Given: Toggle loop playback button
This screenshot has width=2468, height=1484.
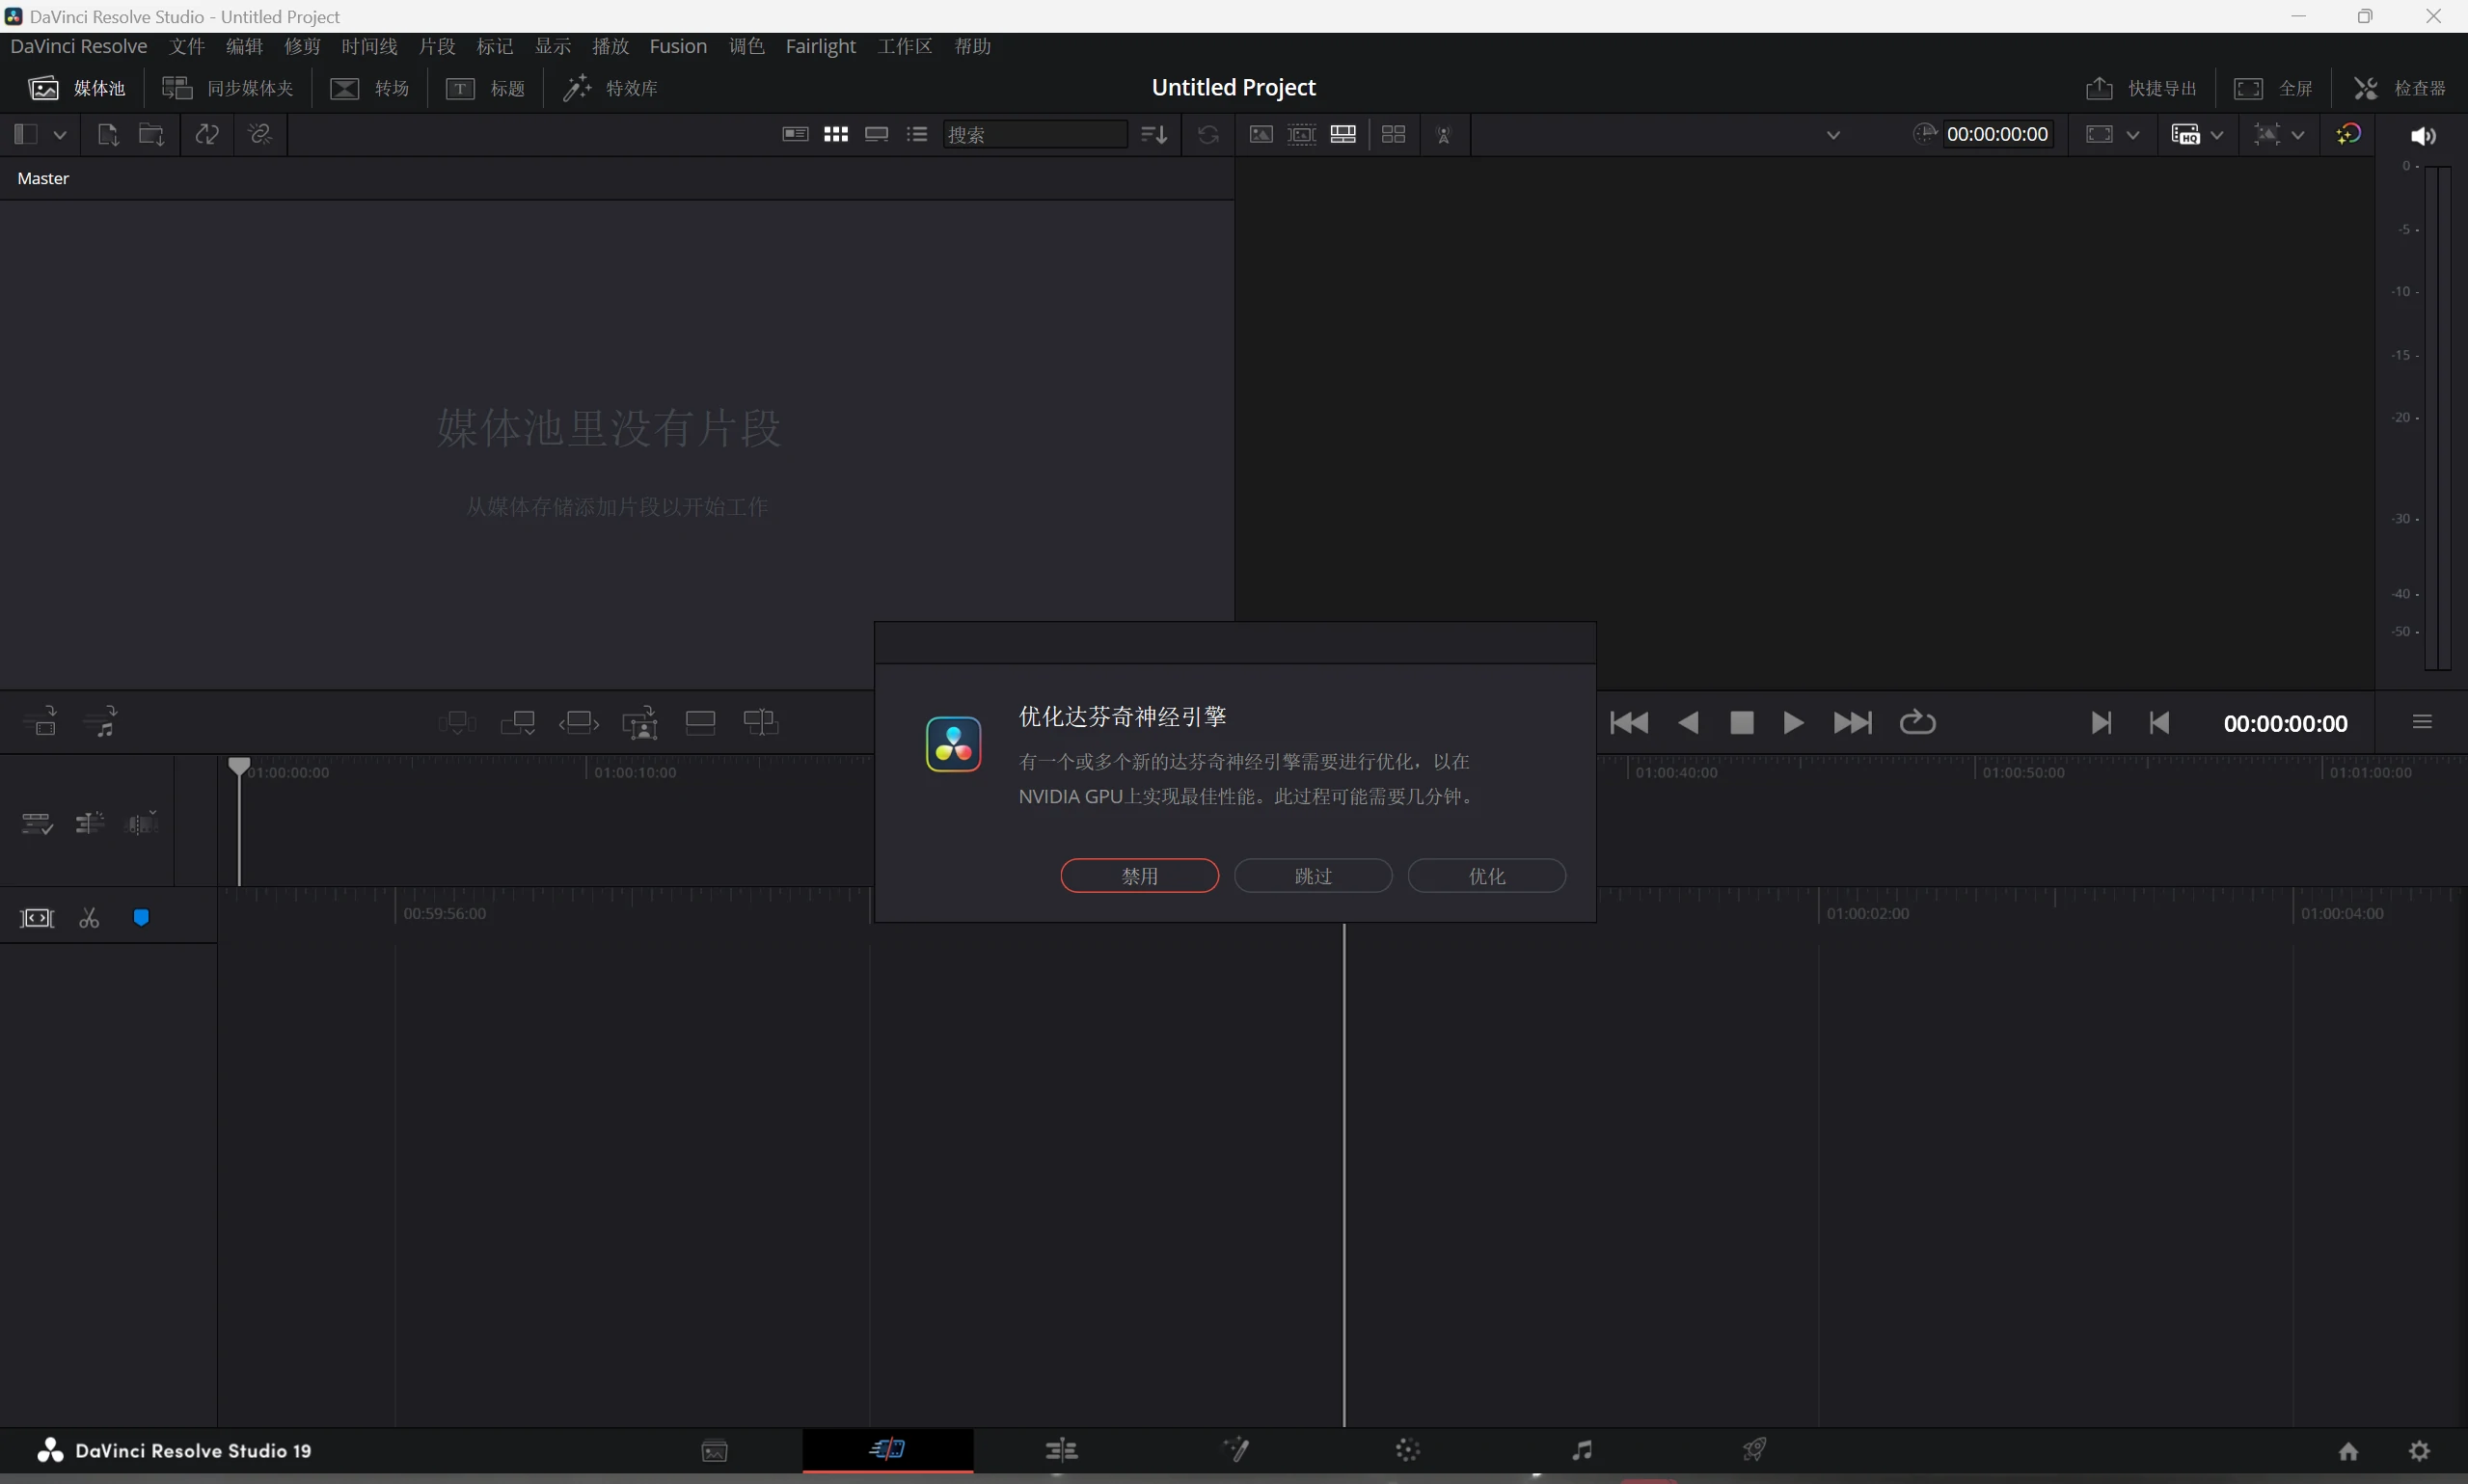Looking at the screenshot, I should tap(1917, 722).
